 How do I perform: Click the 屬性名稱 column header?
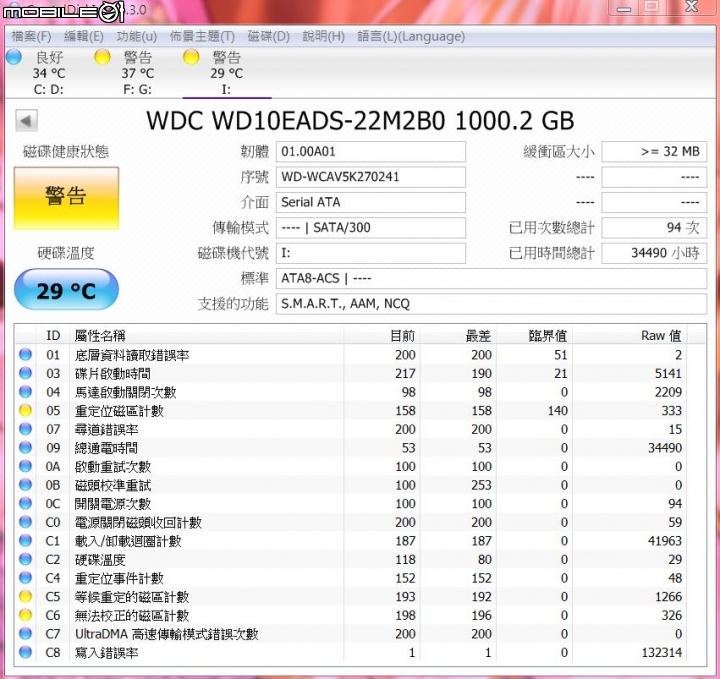(207, 335)
